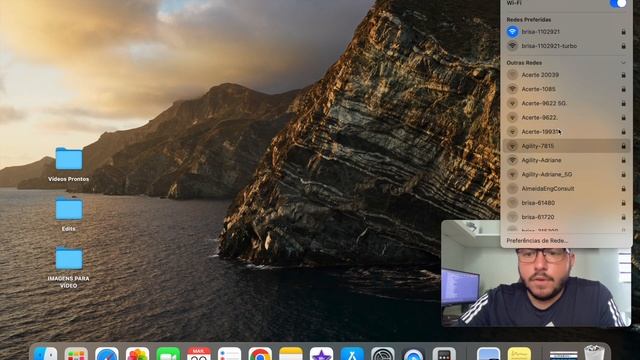Launch Safari from the Dock

click(107, 354)
